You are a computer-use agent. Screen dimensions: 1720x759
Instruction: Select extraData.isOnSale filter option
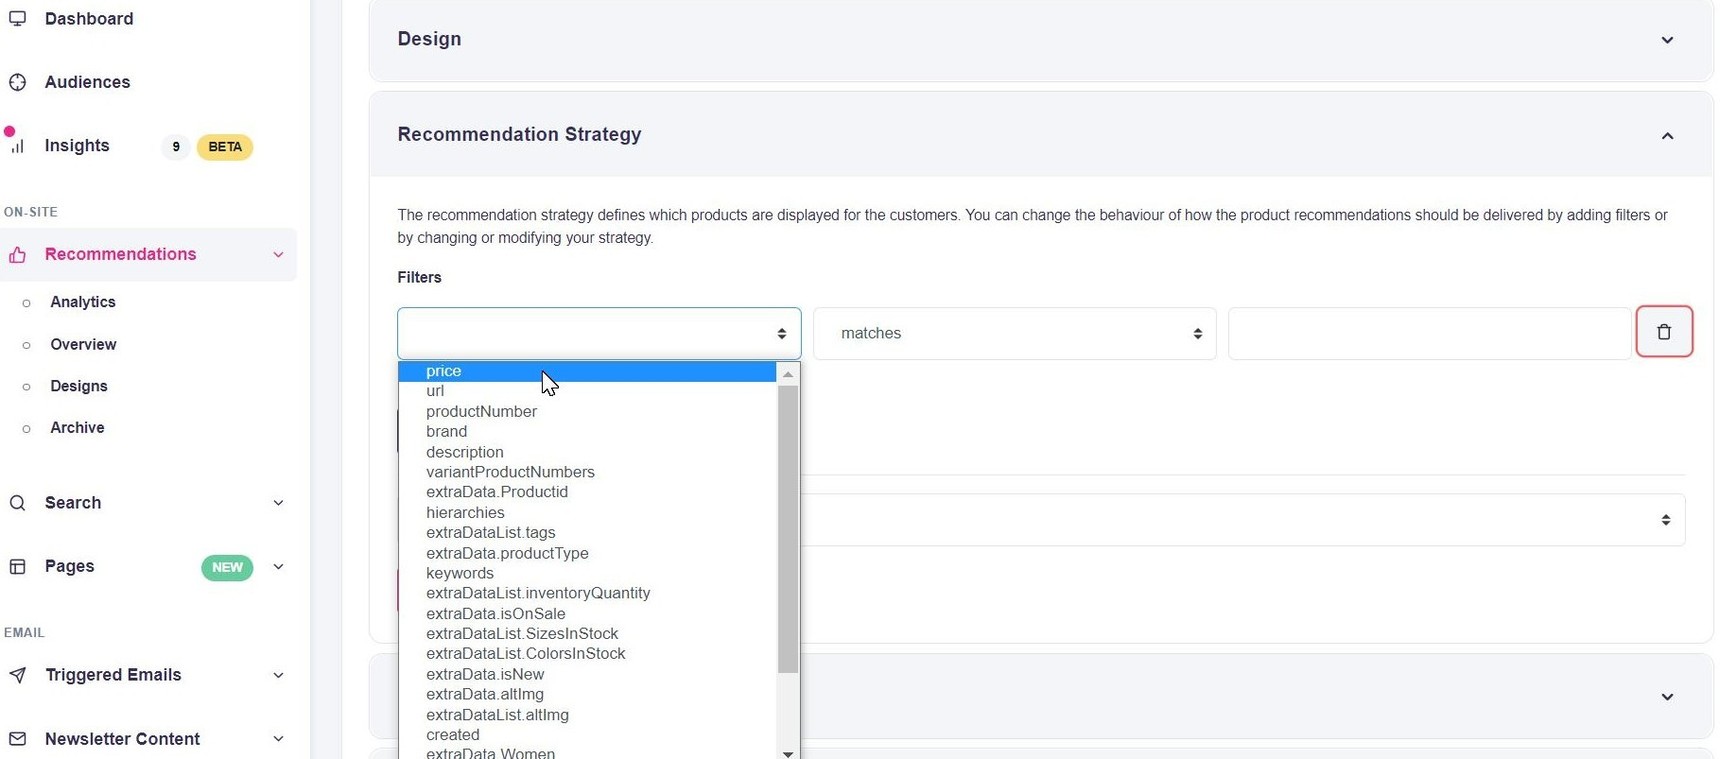(496, 614)
